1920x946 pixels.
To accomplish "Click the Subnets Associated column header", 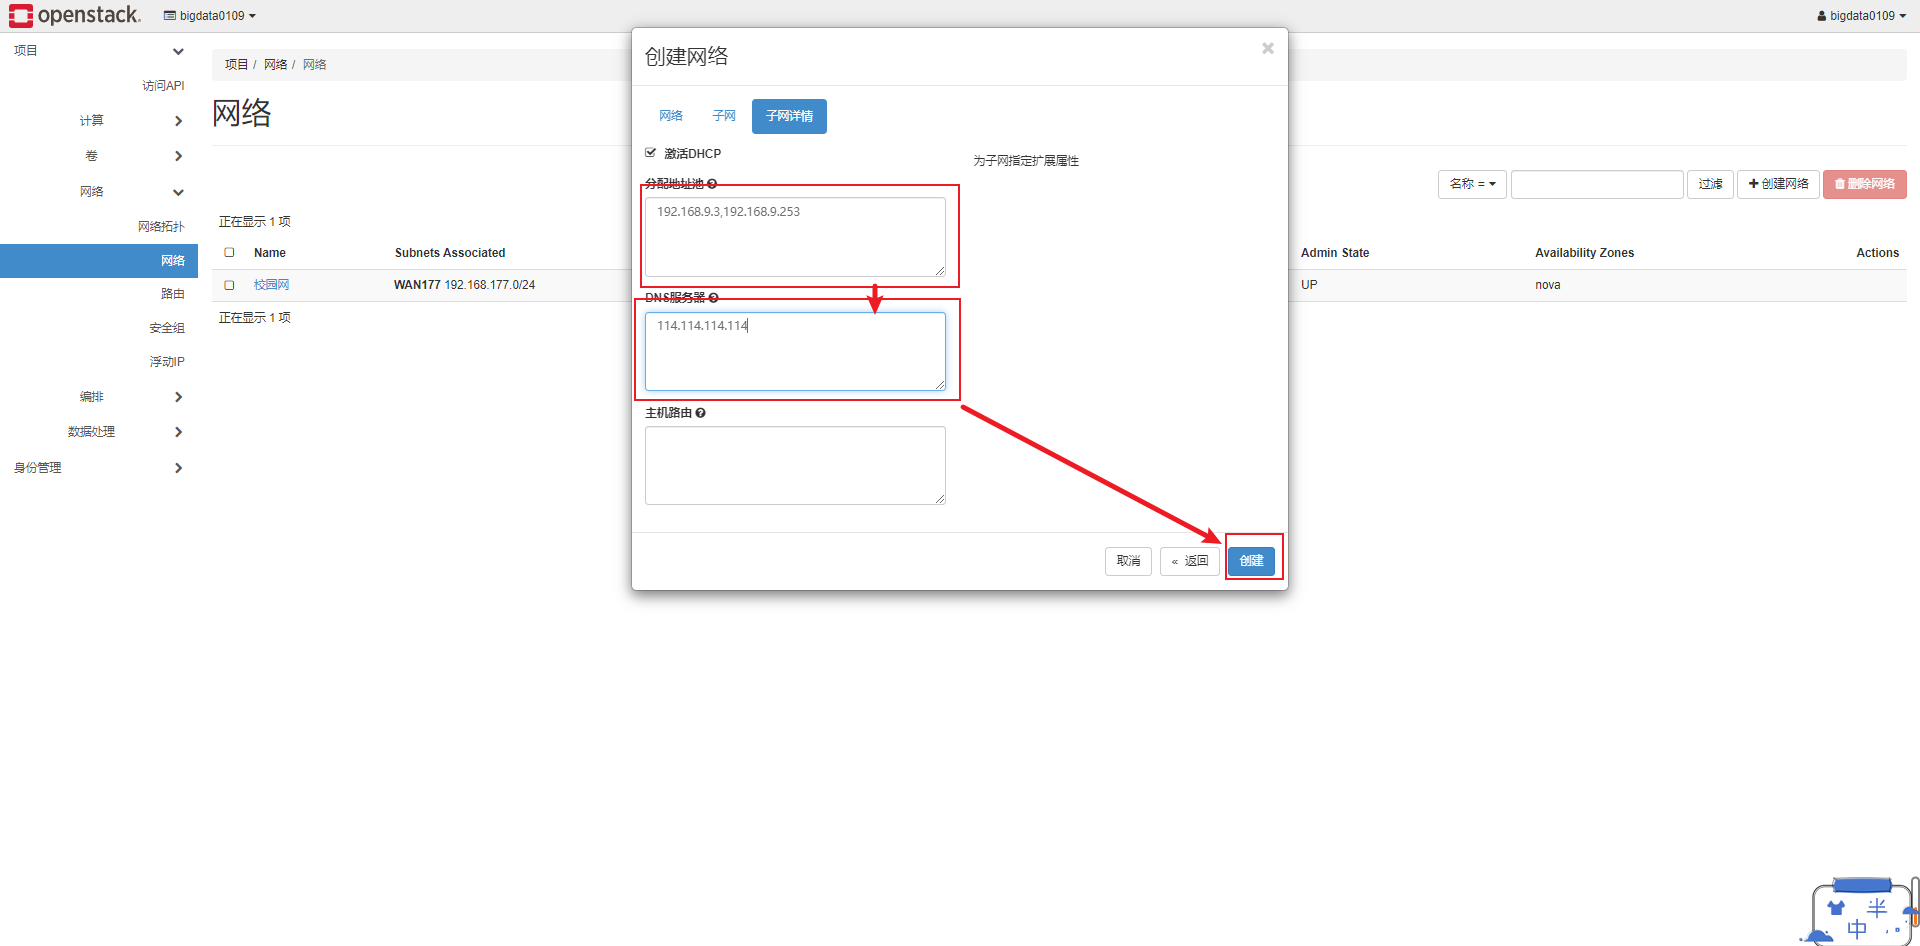I will tap(450, 253).
